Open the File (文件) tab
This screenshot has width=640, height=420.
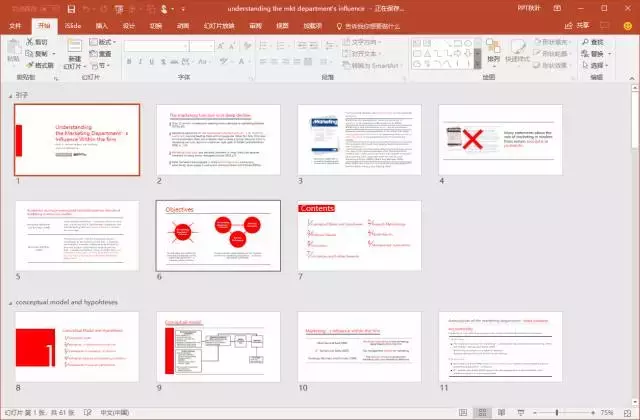pos(15,26)
